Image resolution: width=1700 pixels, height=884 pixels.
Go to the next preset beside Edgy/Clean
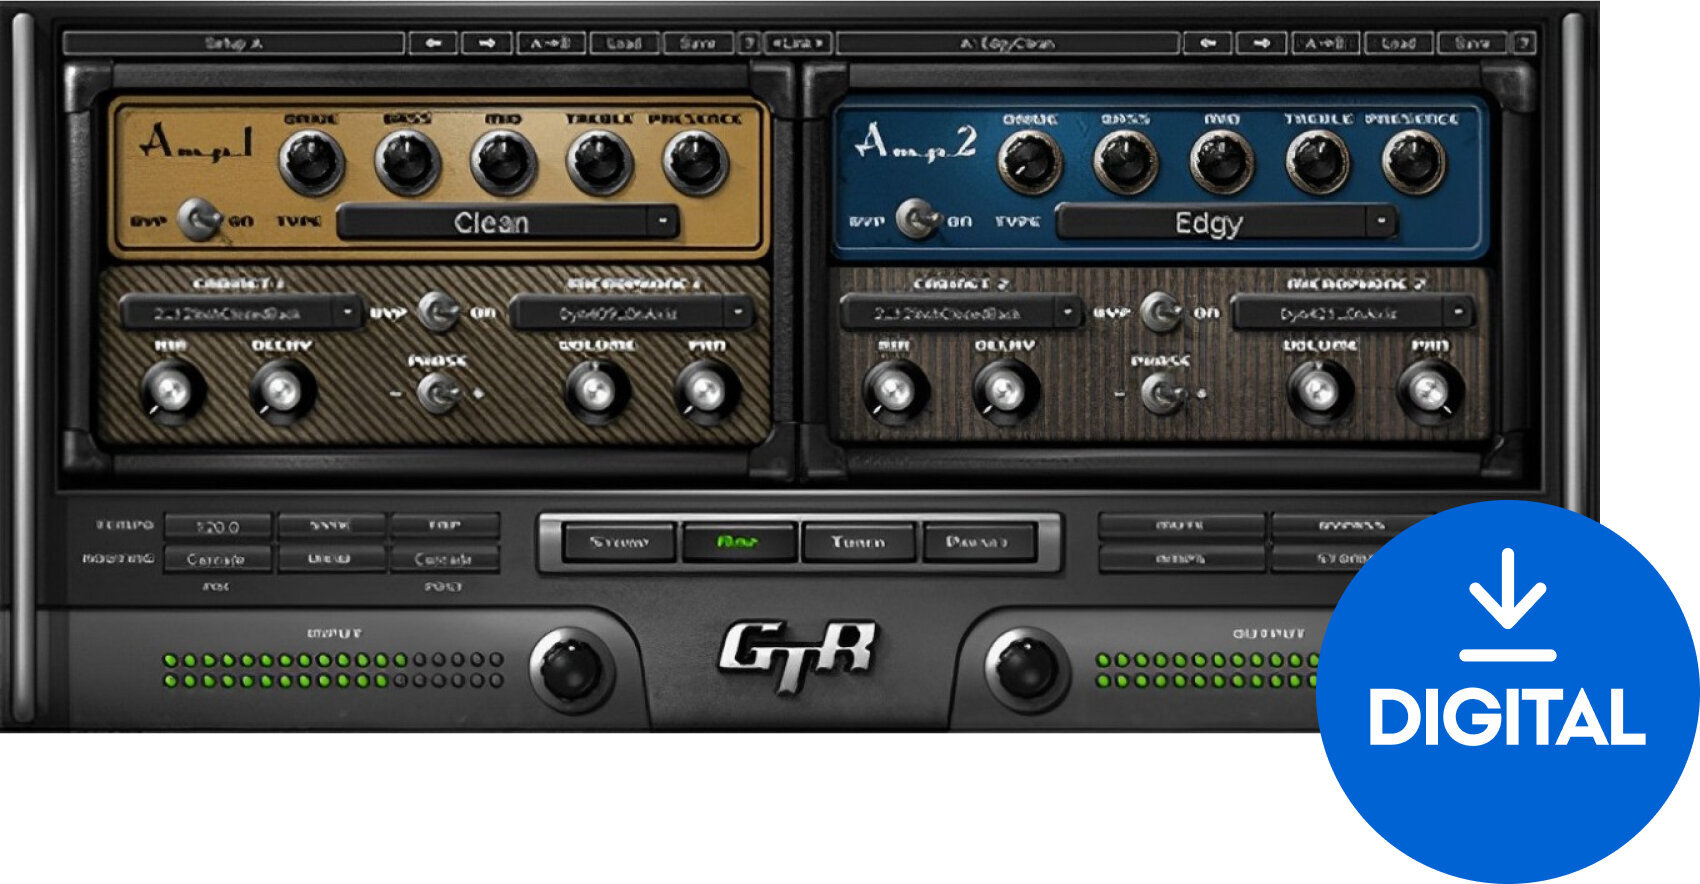pos(1262,43)
